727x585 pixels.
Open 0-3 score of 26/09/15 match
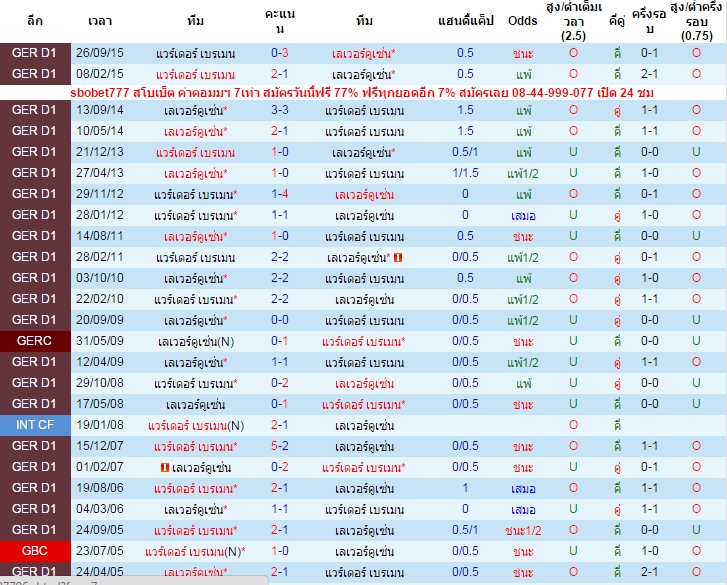tap(280, 53)
